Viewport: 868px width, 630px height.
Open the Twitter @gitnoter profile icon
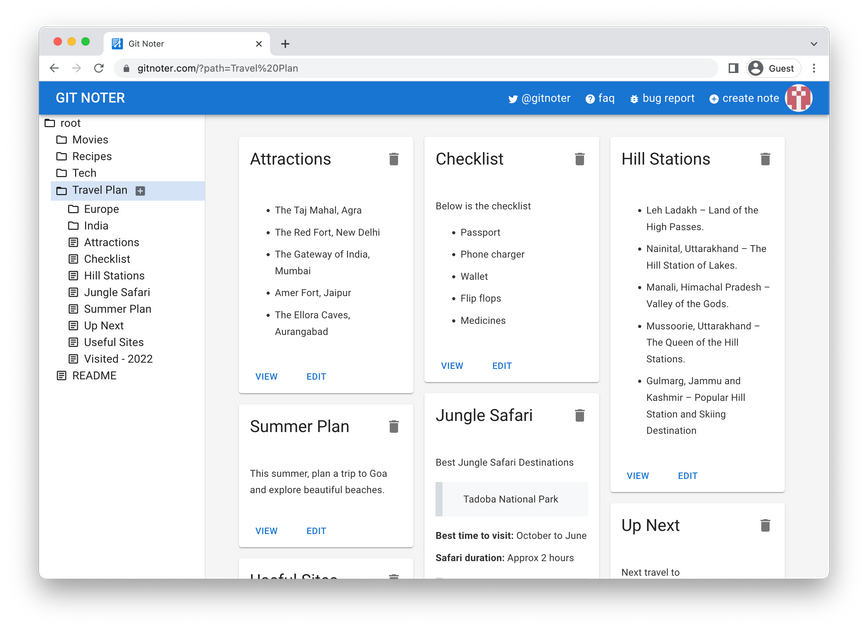click(513, 98)
